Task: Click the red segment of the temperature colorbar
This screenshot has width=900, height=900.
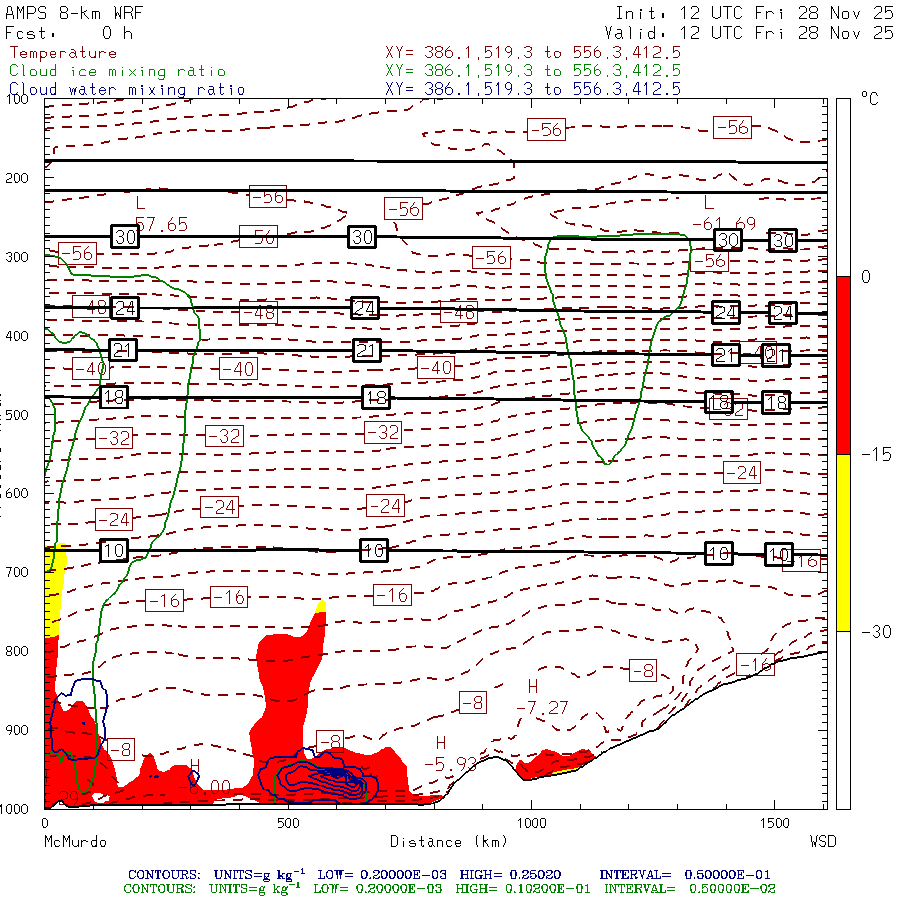Action: click(843, 365)
